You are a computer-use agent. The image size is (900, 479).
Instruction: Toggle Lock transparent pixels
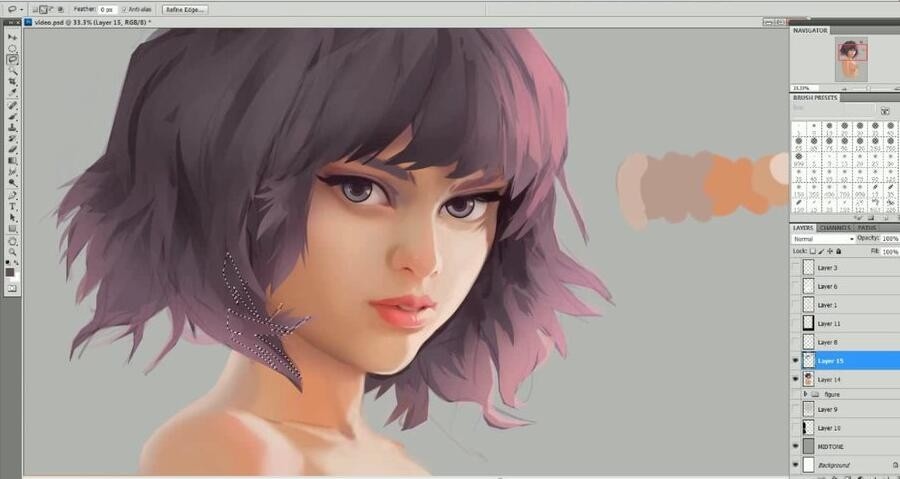point(813,251)
